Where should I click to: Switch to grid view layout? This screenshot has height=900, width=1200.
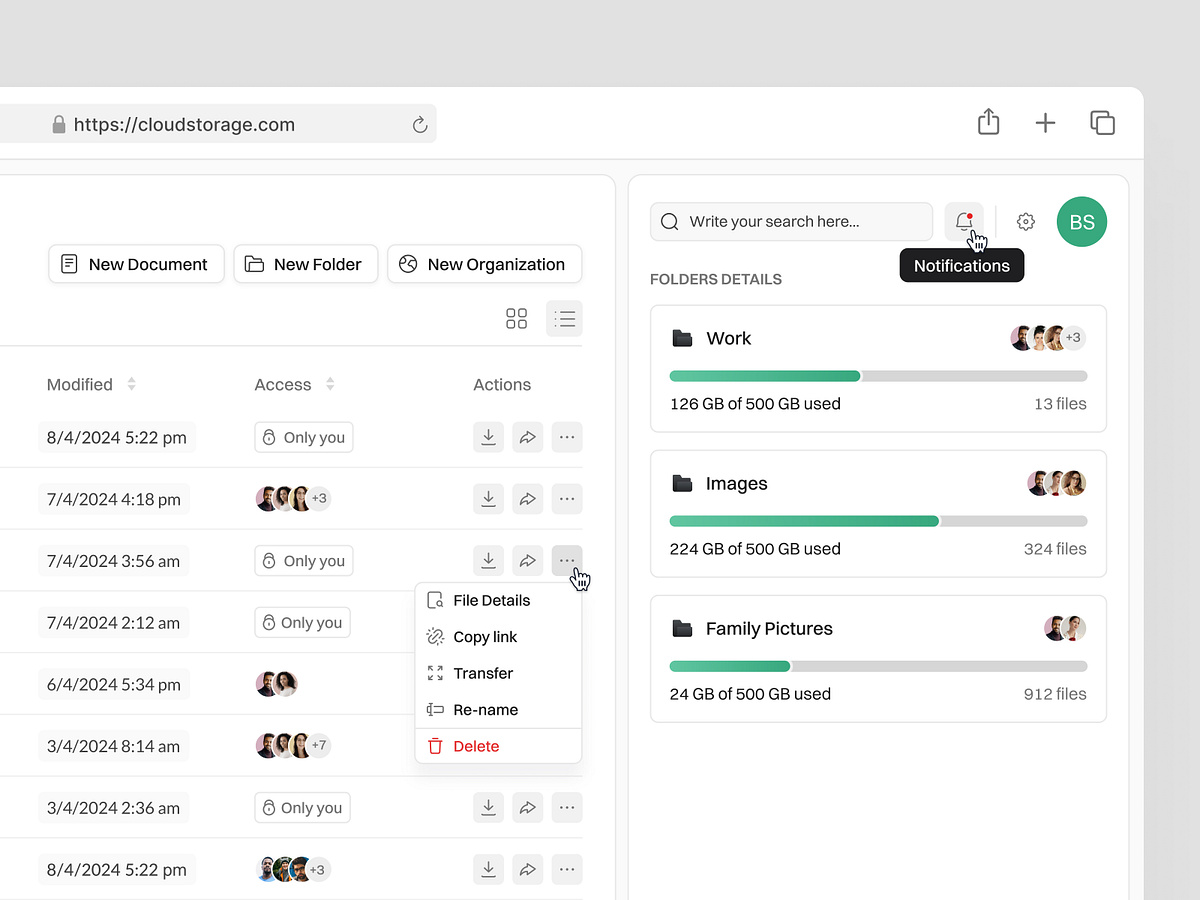point(516,318)
